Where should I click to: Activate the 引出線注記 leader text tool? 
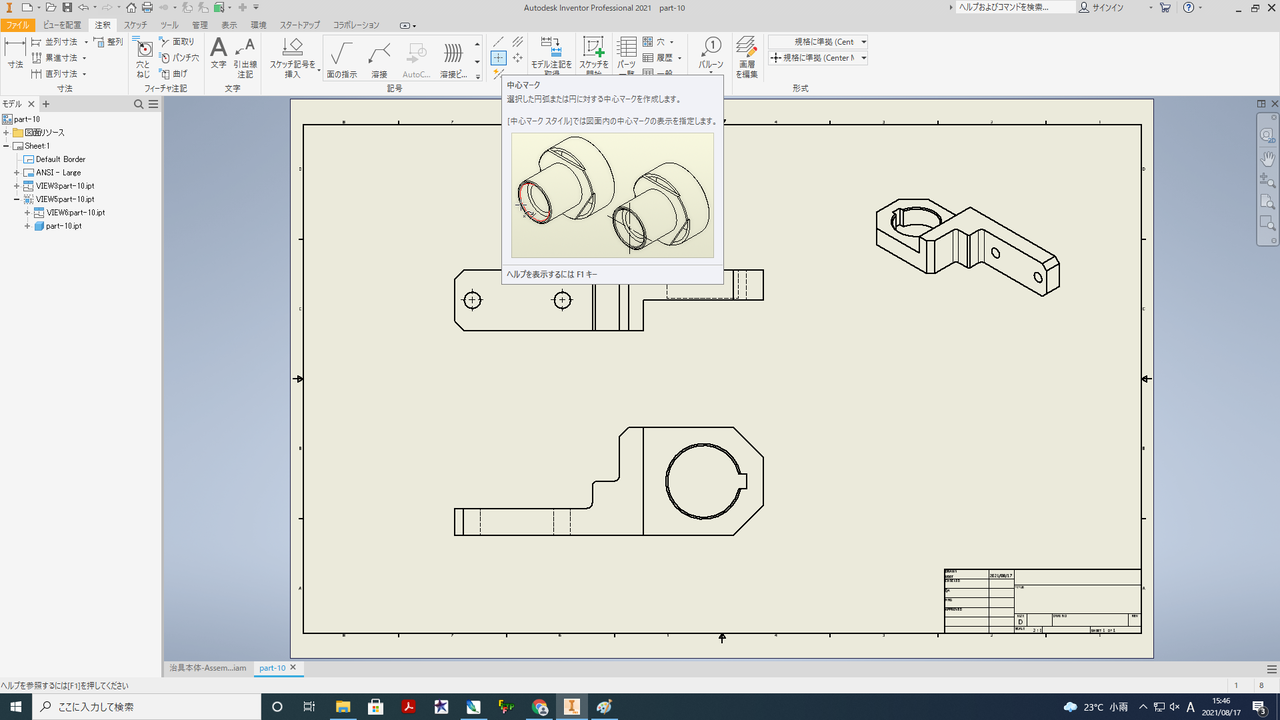click(x=245, y=57)
